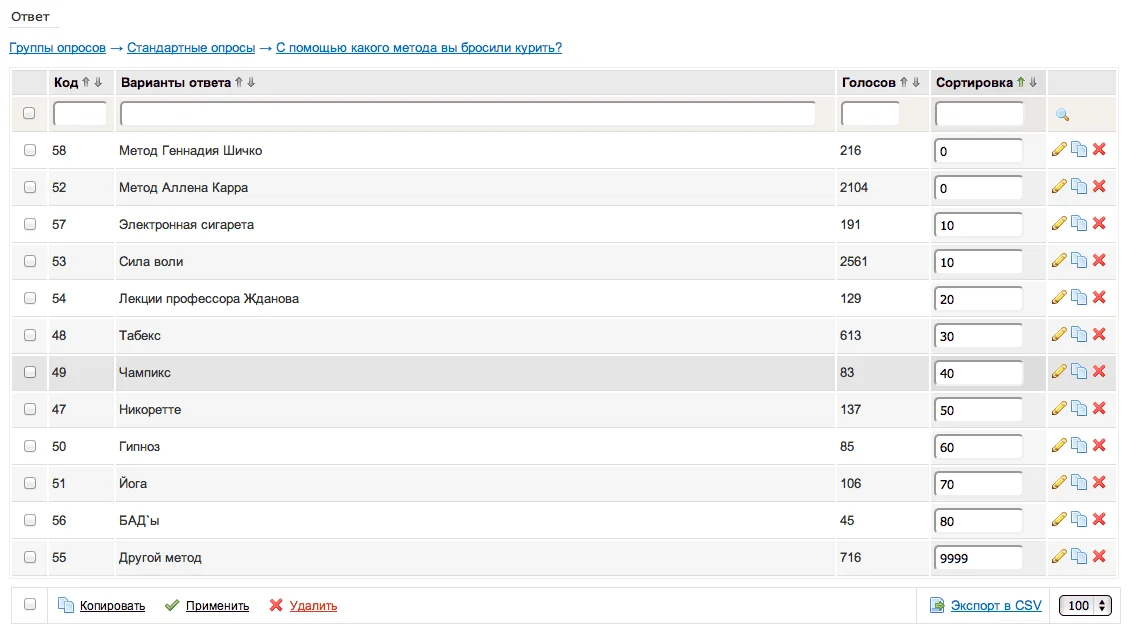Go to Стандартные опросы breadcrumb

point(191,48)
